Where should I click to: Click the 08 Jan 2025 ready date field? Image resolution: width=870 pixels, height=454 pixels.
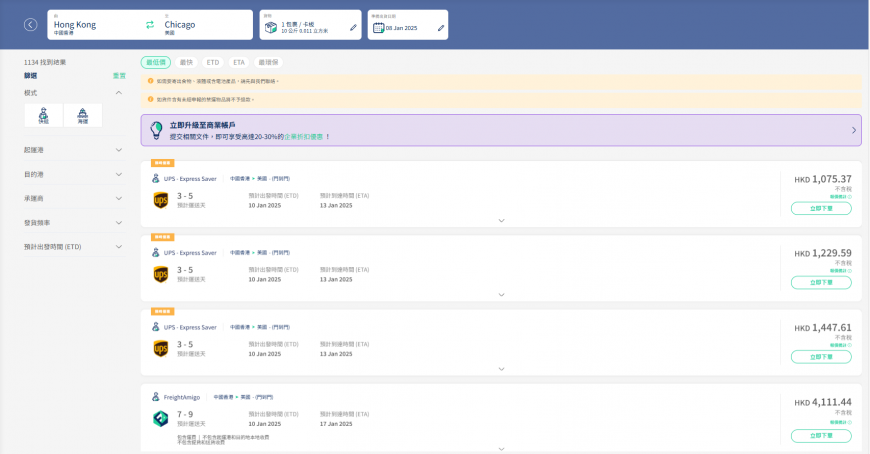tap(408, 24)
